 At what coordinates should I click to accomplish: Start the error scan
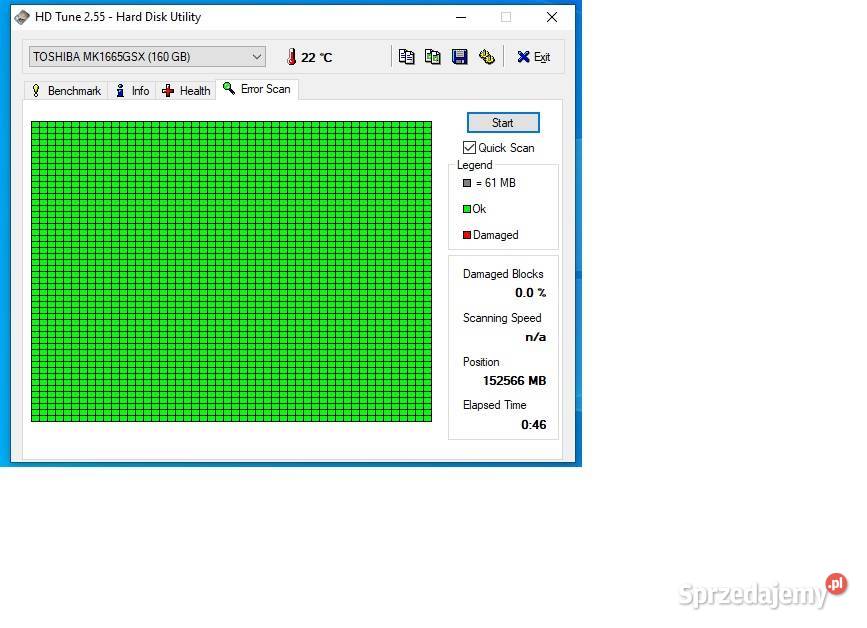(x=503, y=123)
